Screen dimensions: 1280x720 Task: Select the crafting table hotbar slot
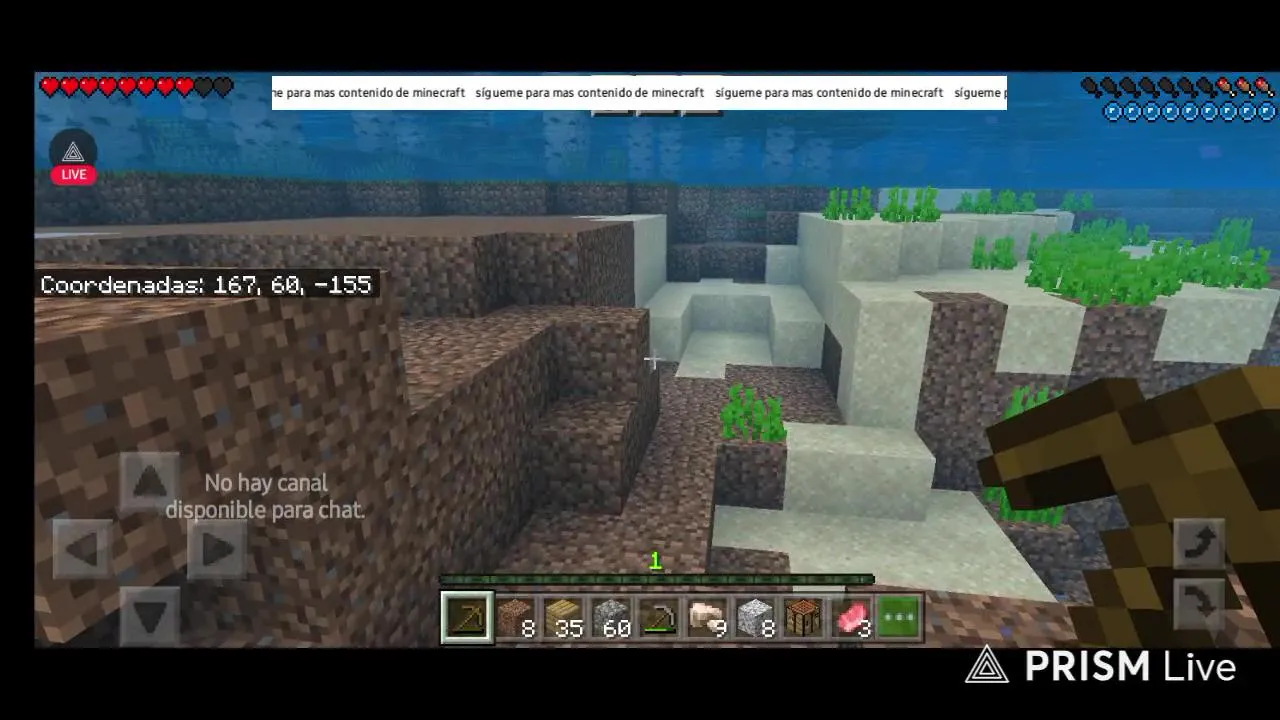(803, 618)
